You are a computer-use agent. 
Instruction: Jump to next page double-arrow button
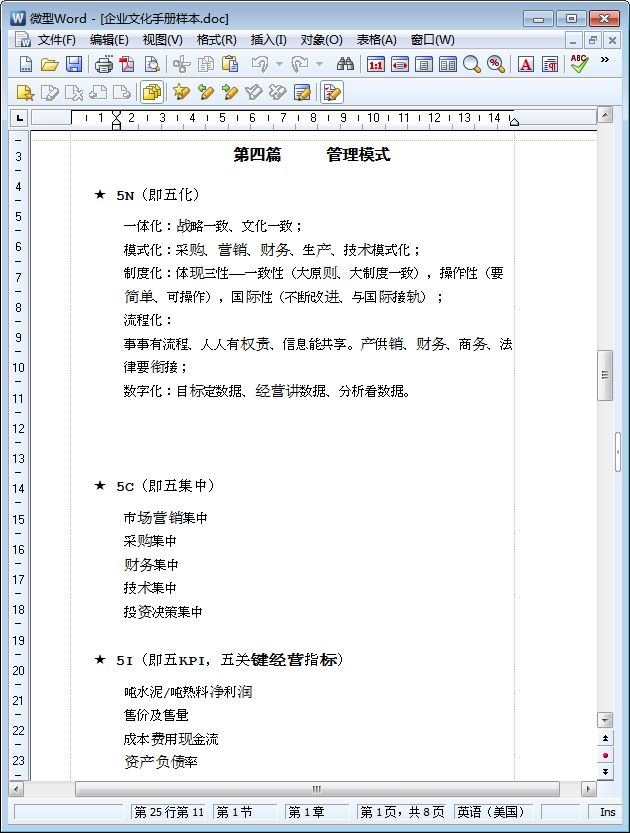(605, 772)
